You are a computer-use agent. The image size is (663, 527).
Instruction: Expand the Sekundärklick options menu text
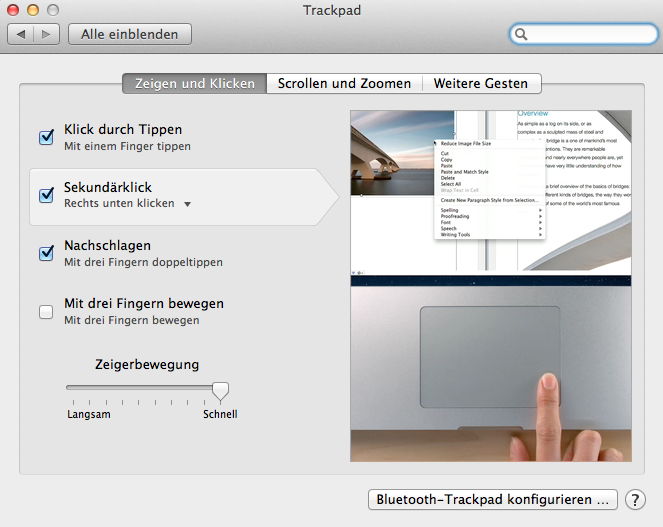click(119, 203)
